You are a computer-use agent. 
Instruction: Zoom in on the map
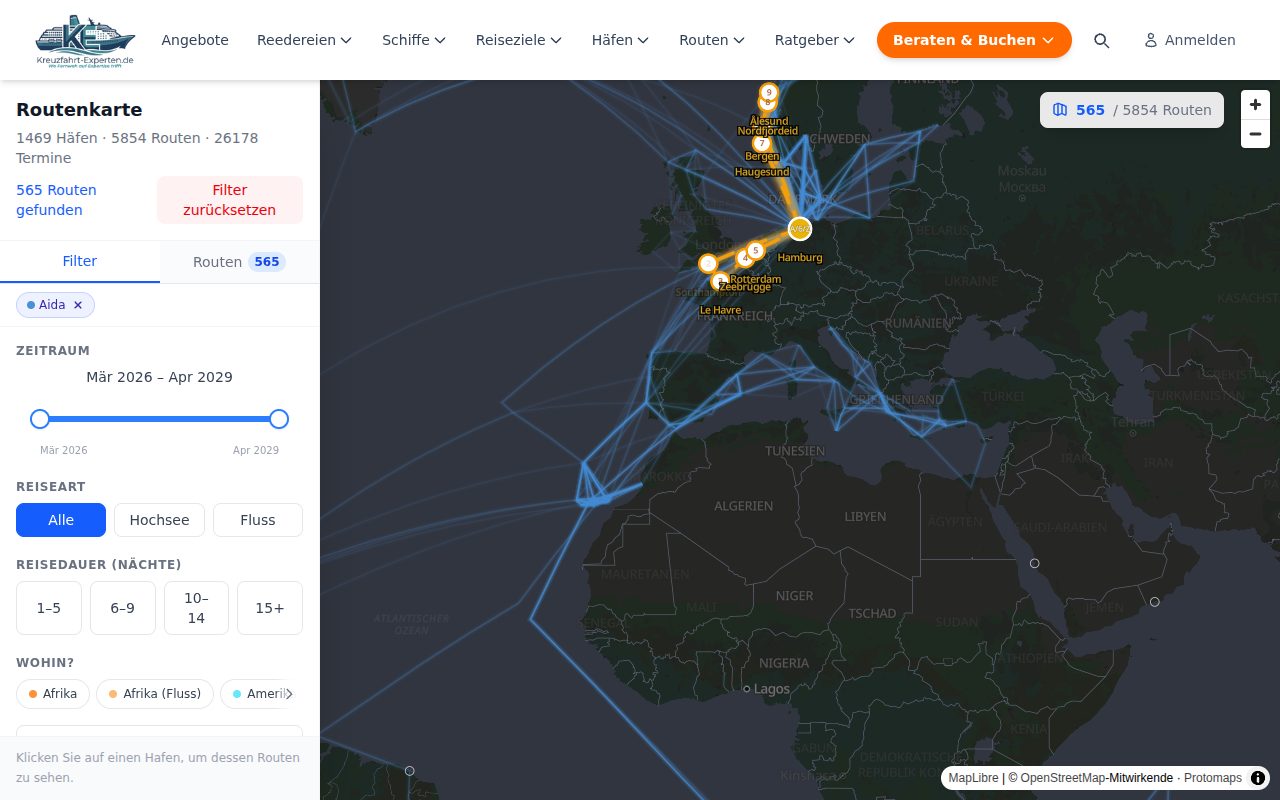[x=1255, y=105]
